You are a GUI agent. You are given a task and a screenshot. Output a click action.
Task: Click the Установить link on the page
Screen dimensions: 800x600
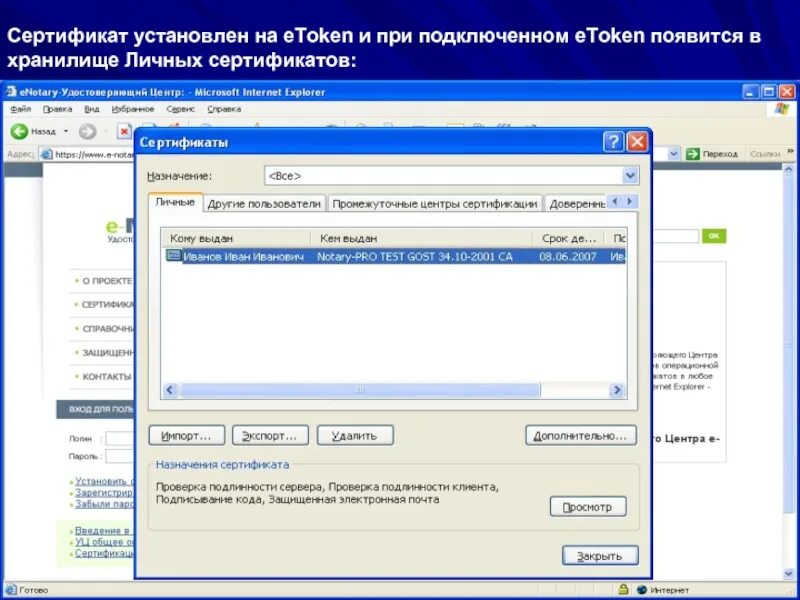(104, 481)
